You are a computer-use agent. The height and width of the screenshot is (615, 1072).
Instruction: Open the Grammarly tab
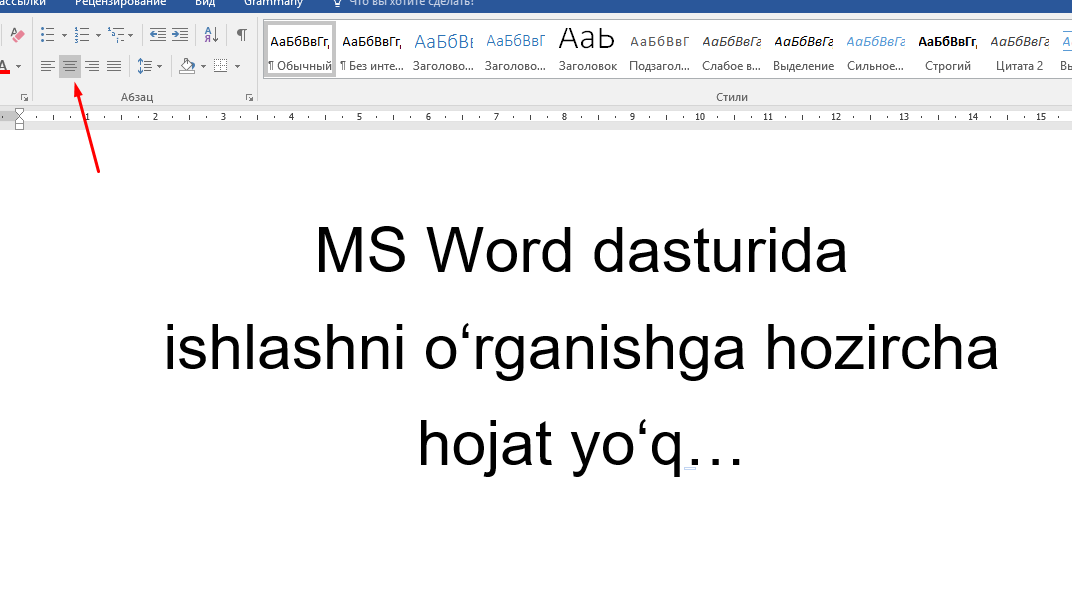point(273,3)
